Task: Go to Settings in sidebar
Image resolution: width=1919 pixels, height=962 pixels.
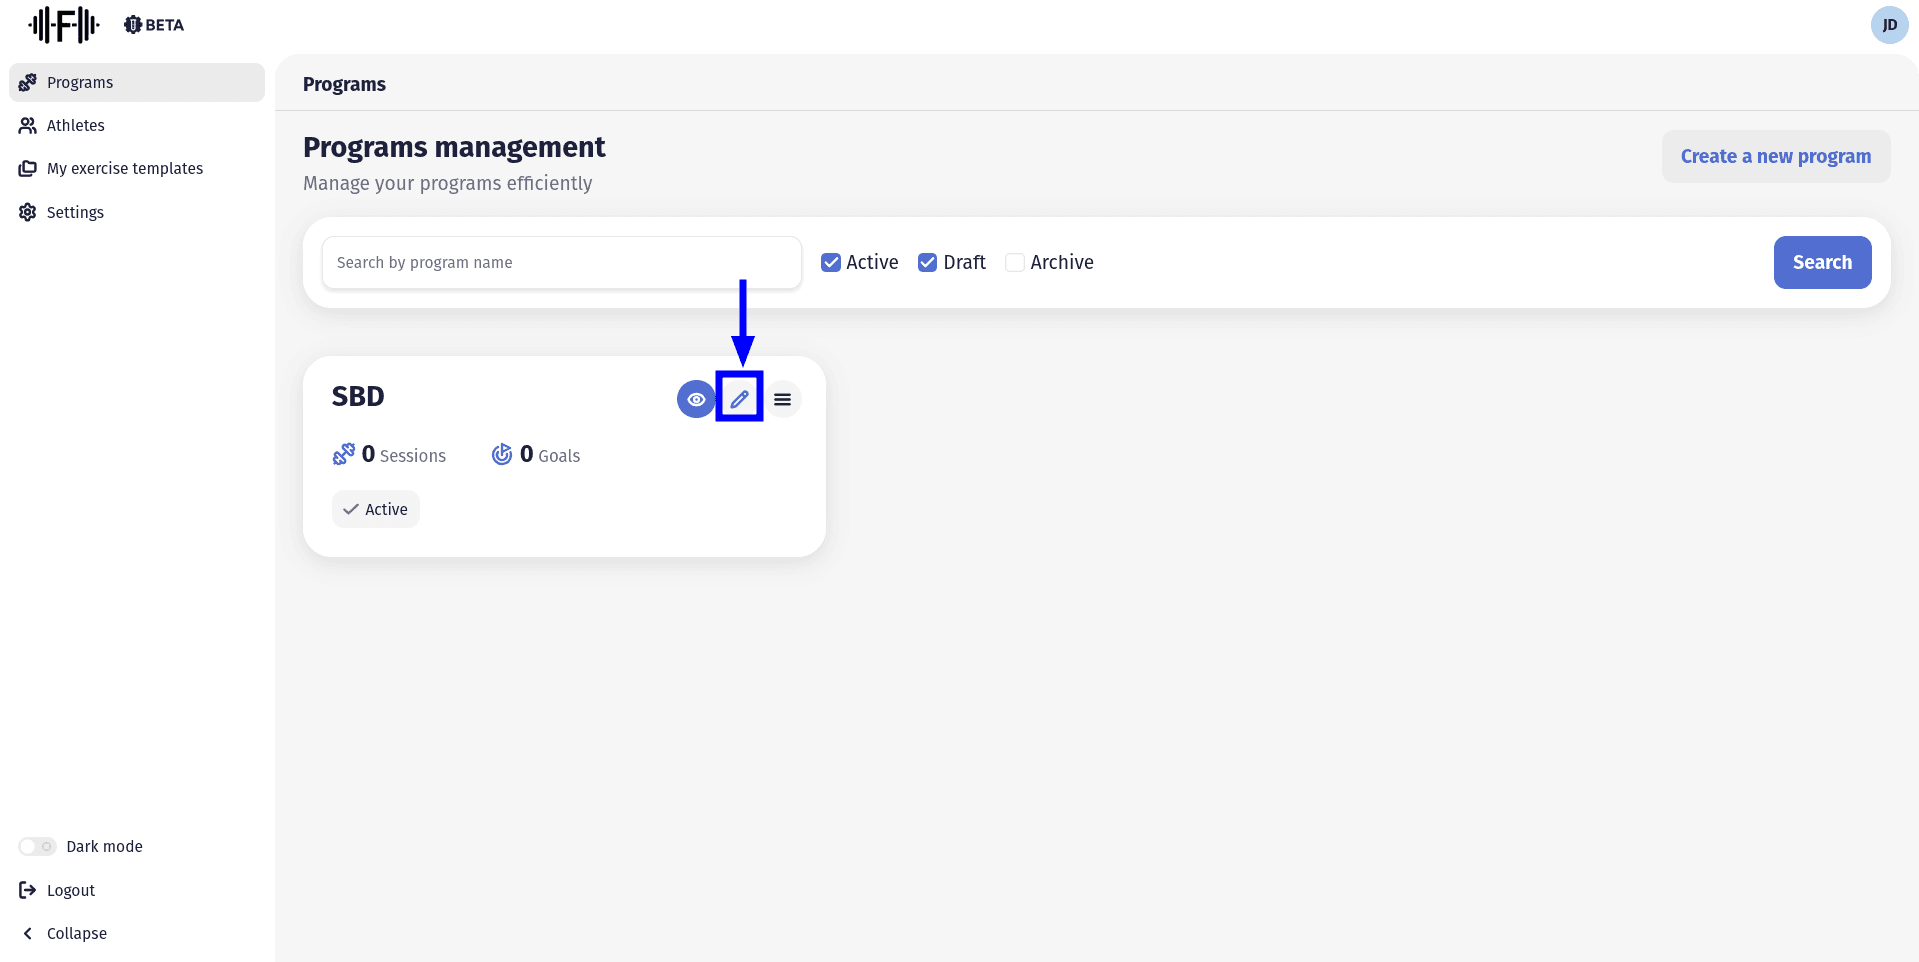Action: tap(75, 212)
